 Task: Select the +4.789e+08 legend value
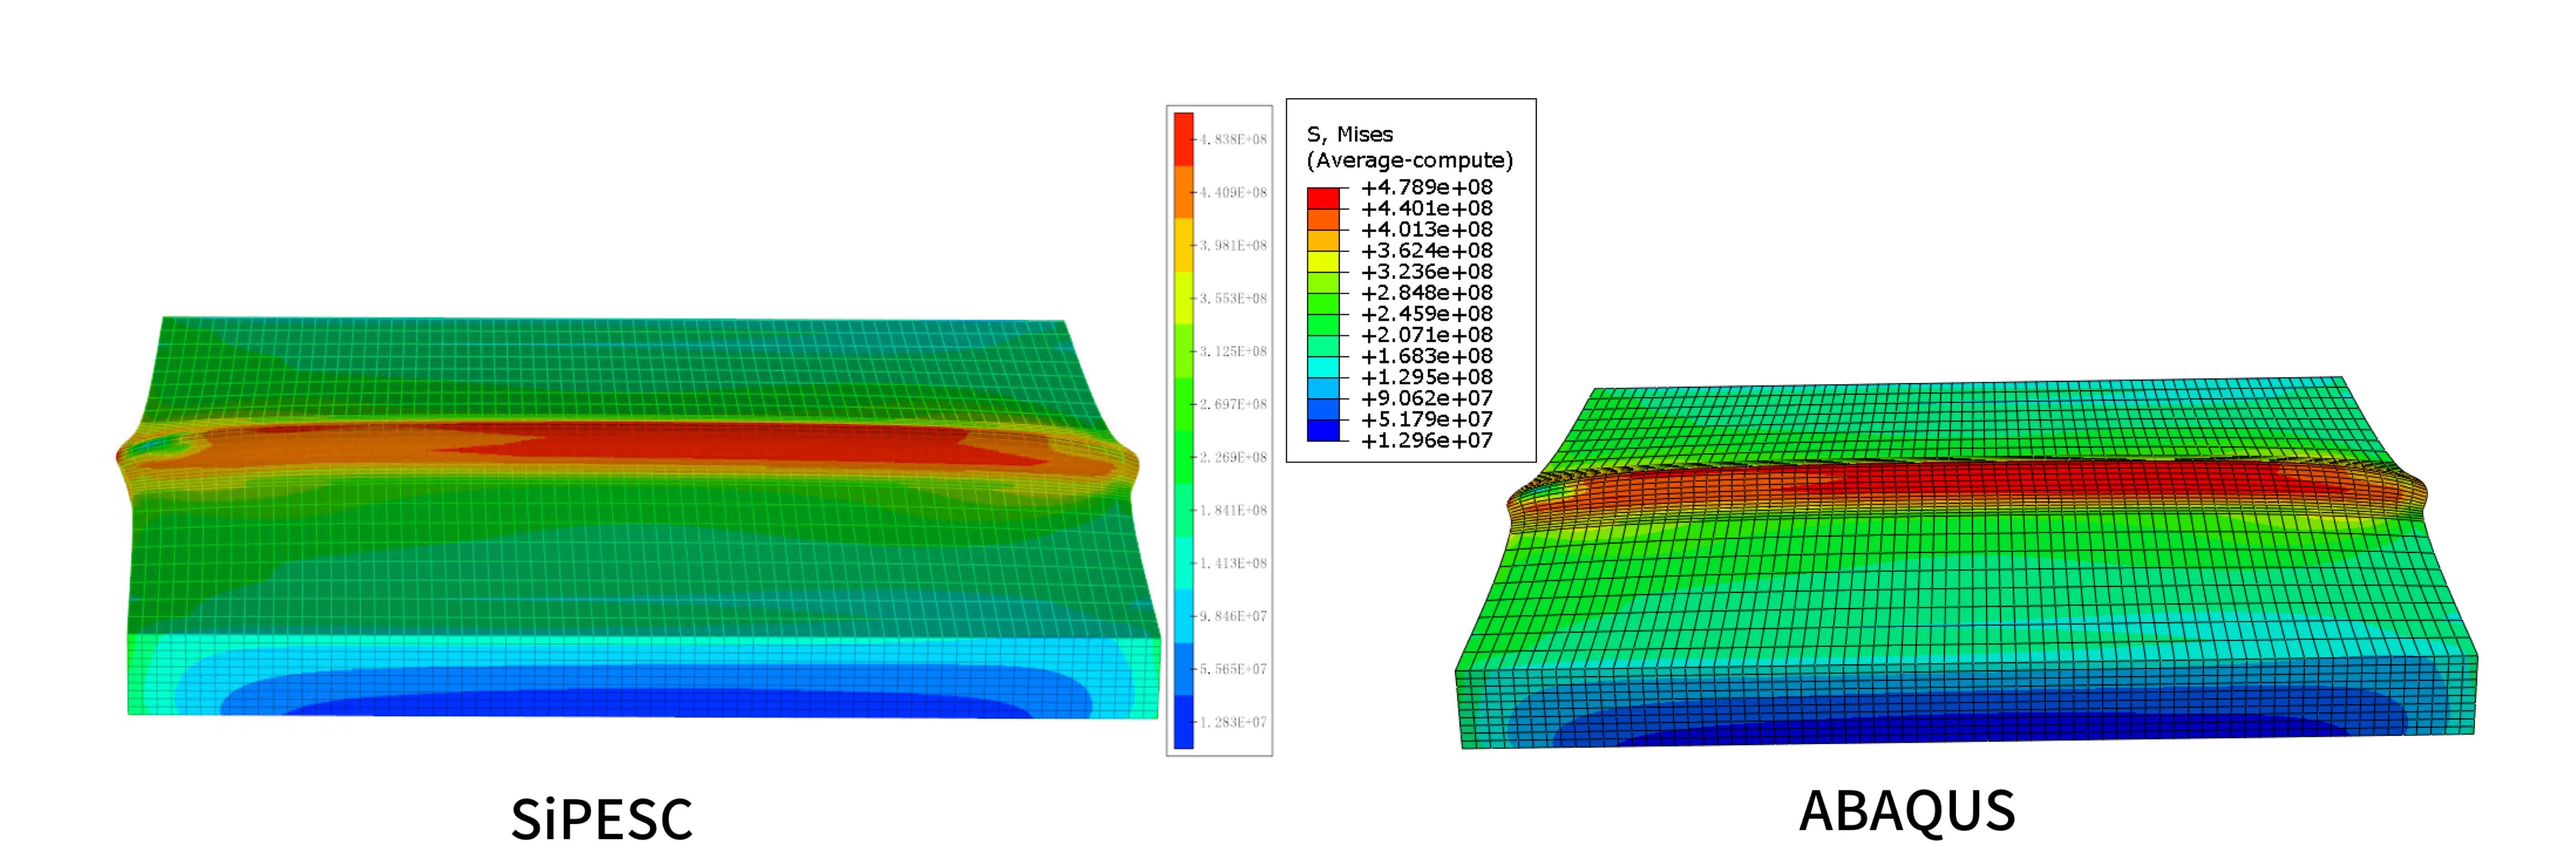(x=1426, y=187)
